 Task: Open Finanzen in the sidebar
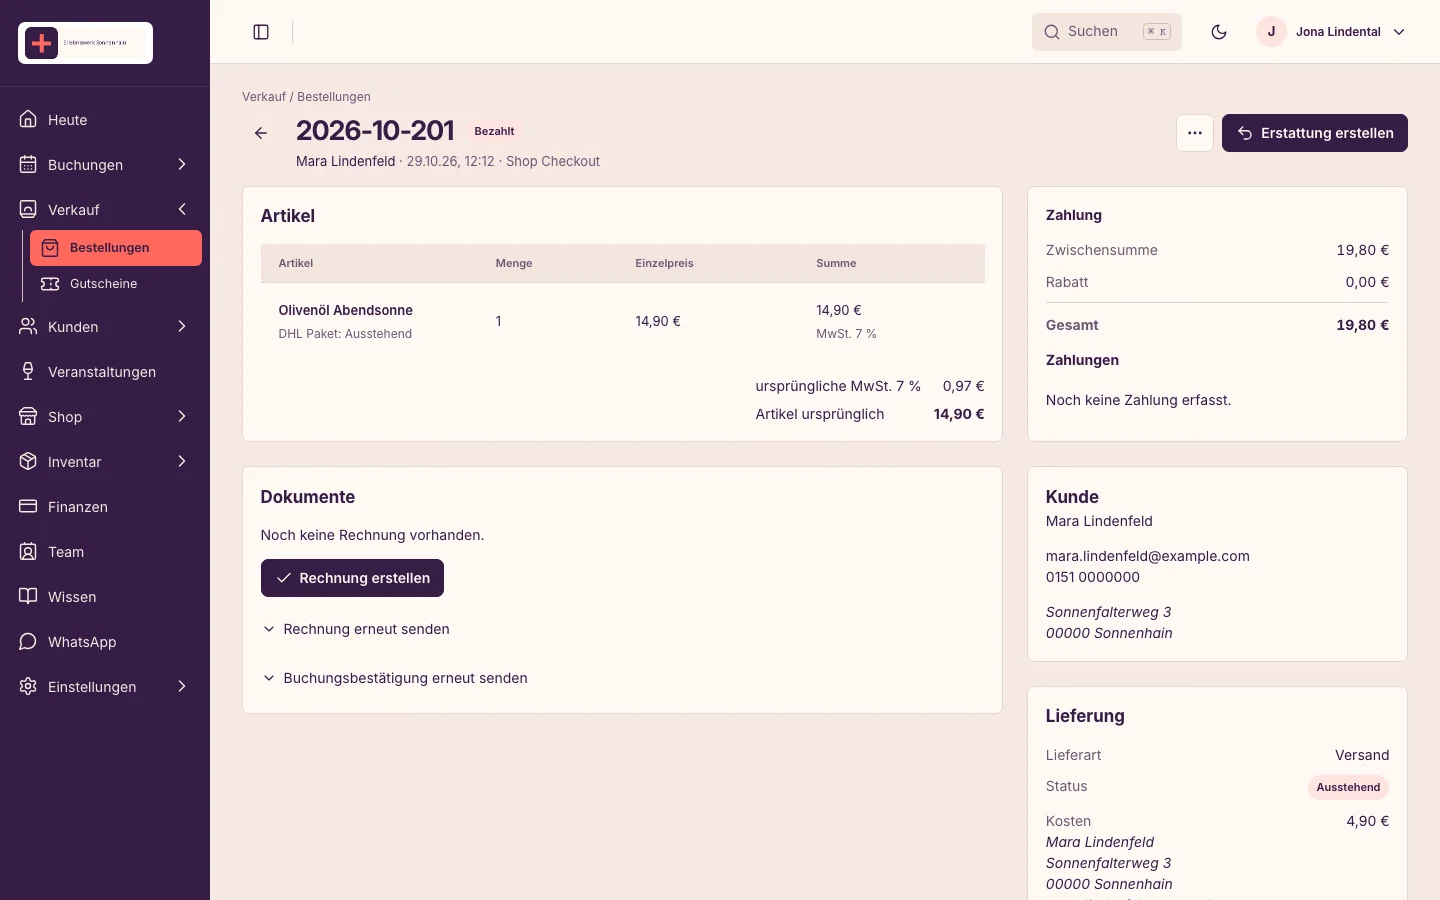[x=105, y=506]
